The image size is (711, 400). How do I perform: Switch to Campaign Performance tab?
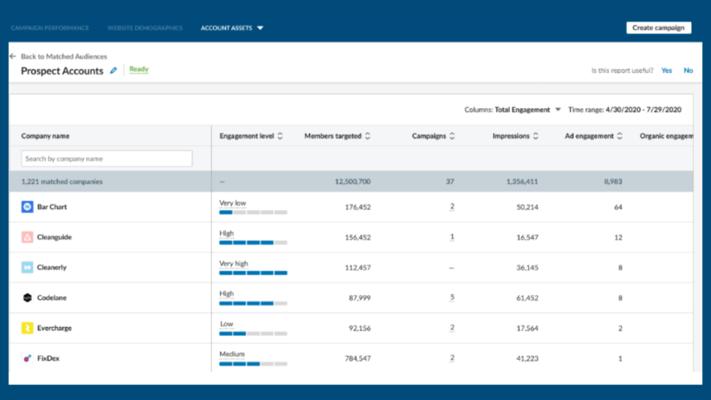[x=50, y=28]
